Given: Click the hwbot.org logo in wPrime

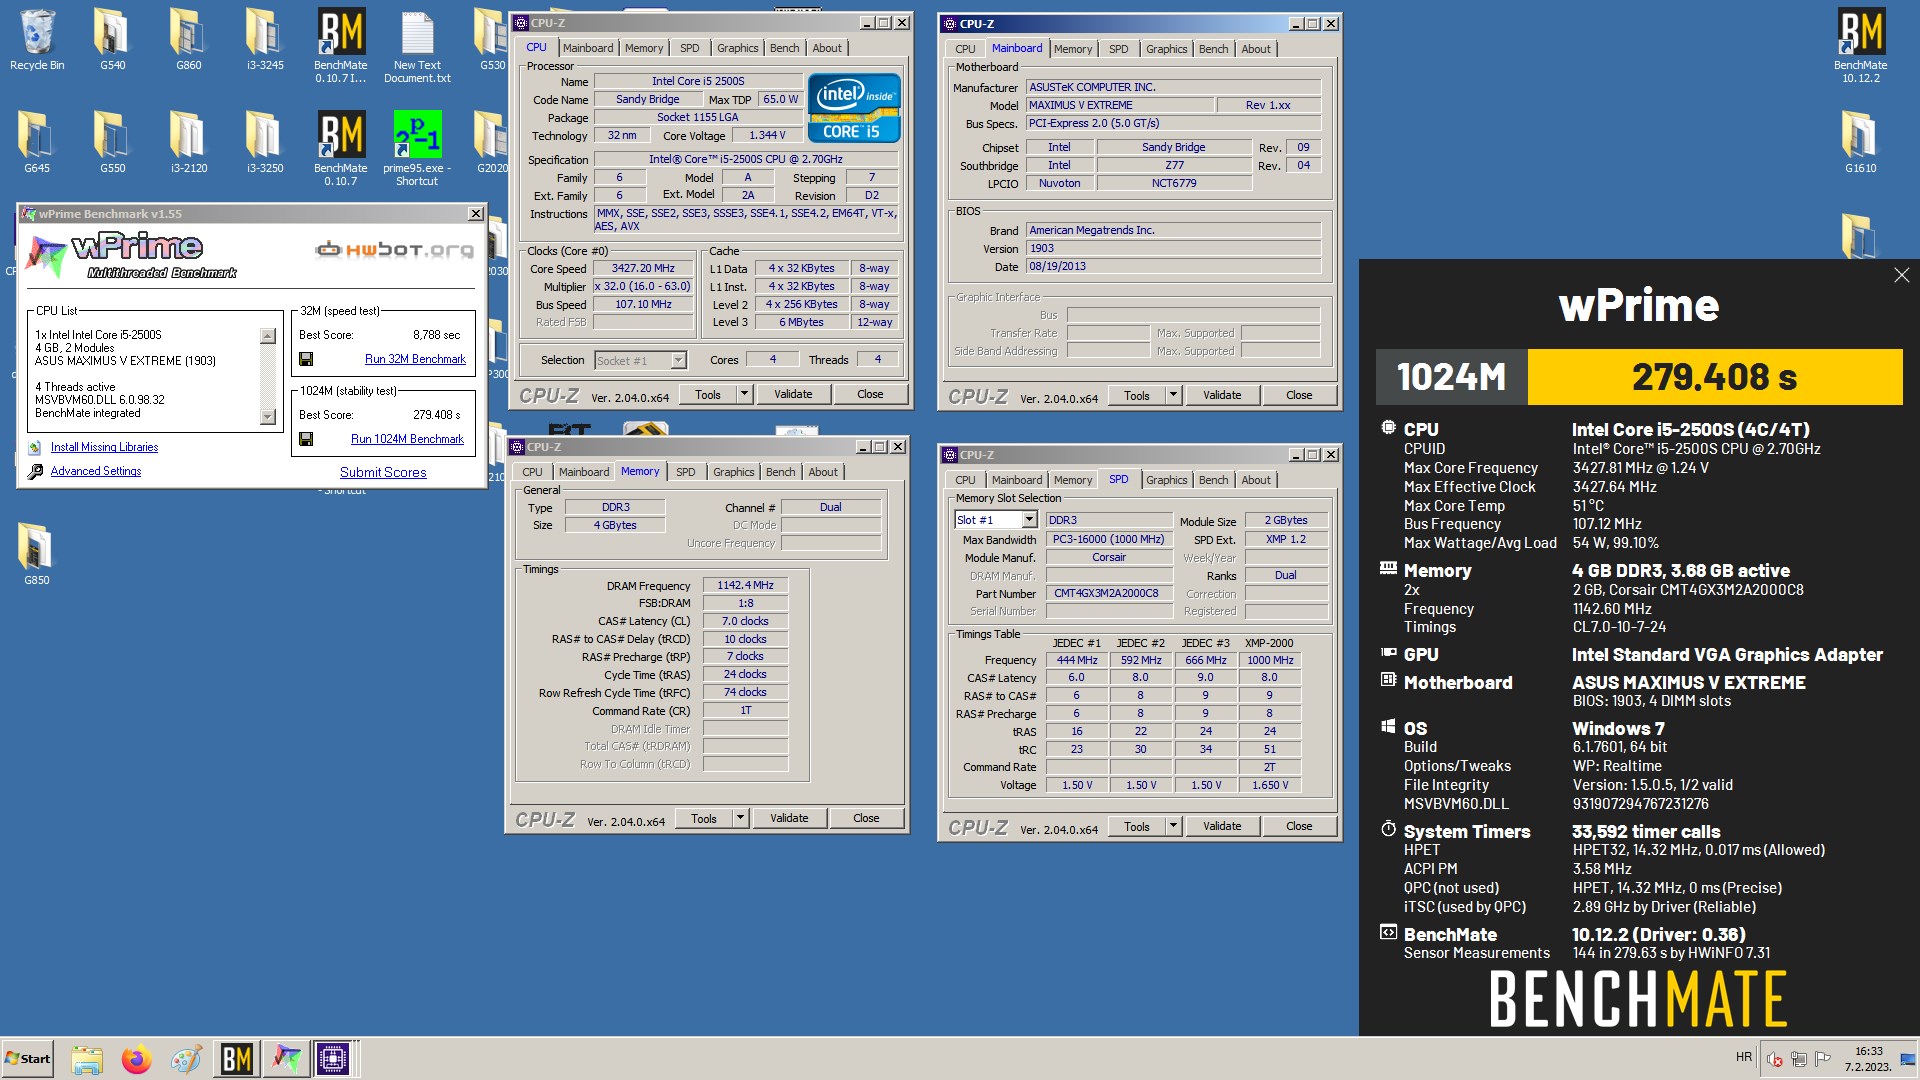Looking at the screenshot, I should click(x=395, y=250).
